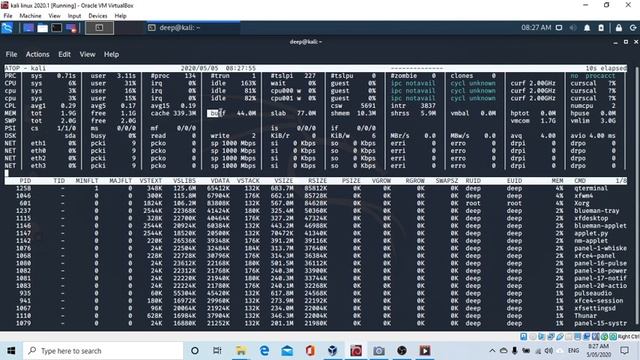Open the VirtualBox window File menu

[x=8, y=16]
